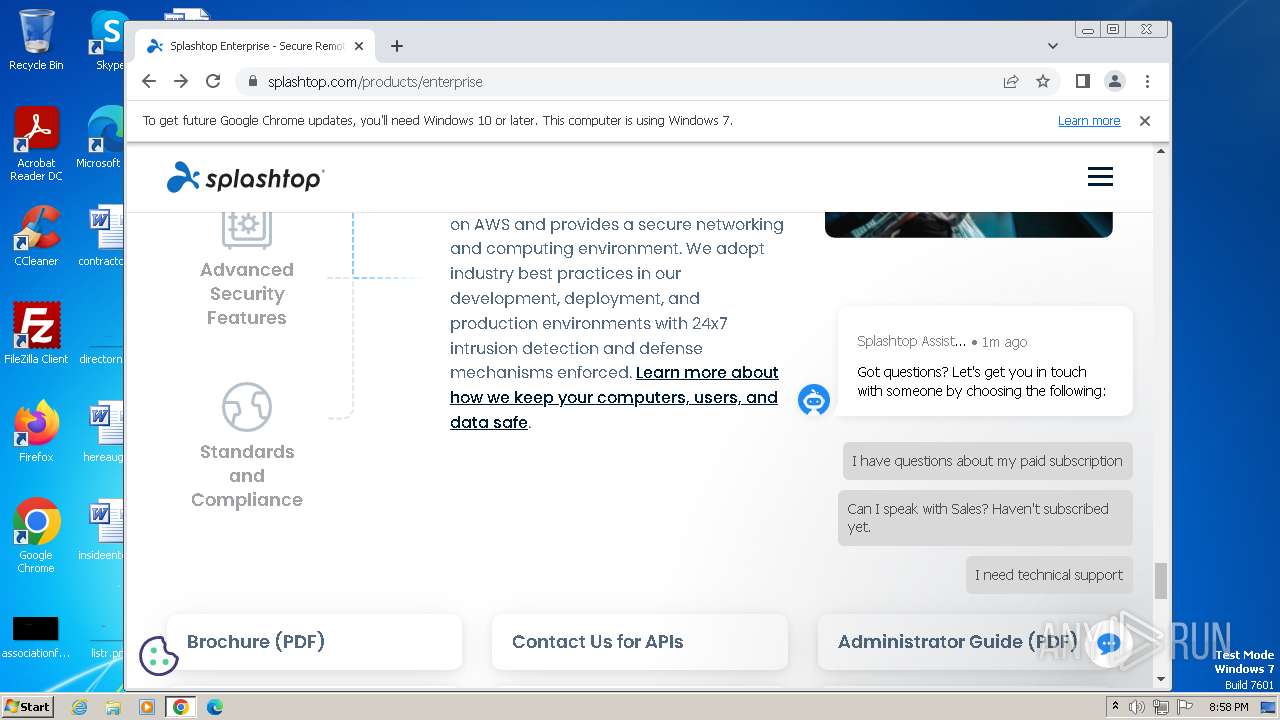Open Brochure (PDF) card
The height and width of the screenshot is (720, 1280).
(x=314, y=642)
